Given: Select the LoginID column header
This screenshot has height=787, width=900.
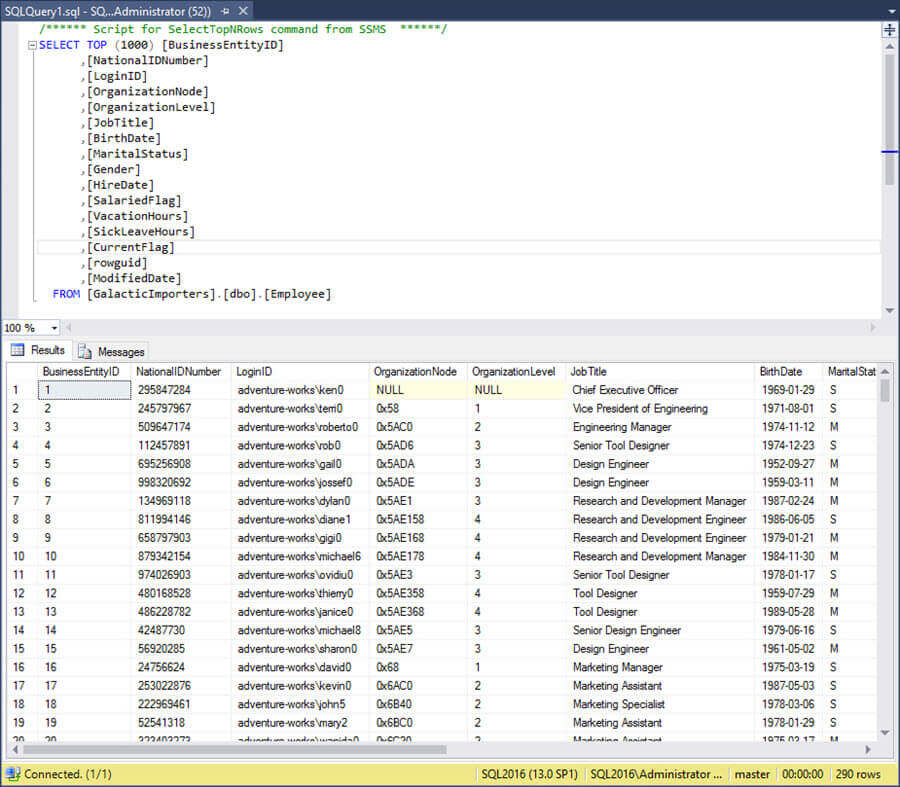Looking at the screenshot, I should (x=255, y=371).
